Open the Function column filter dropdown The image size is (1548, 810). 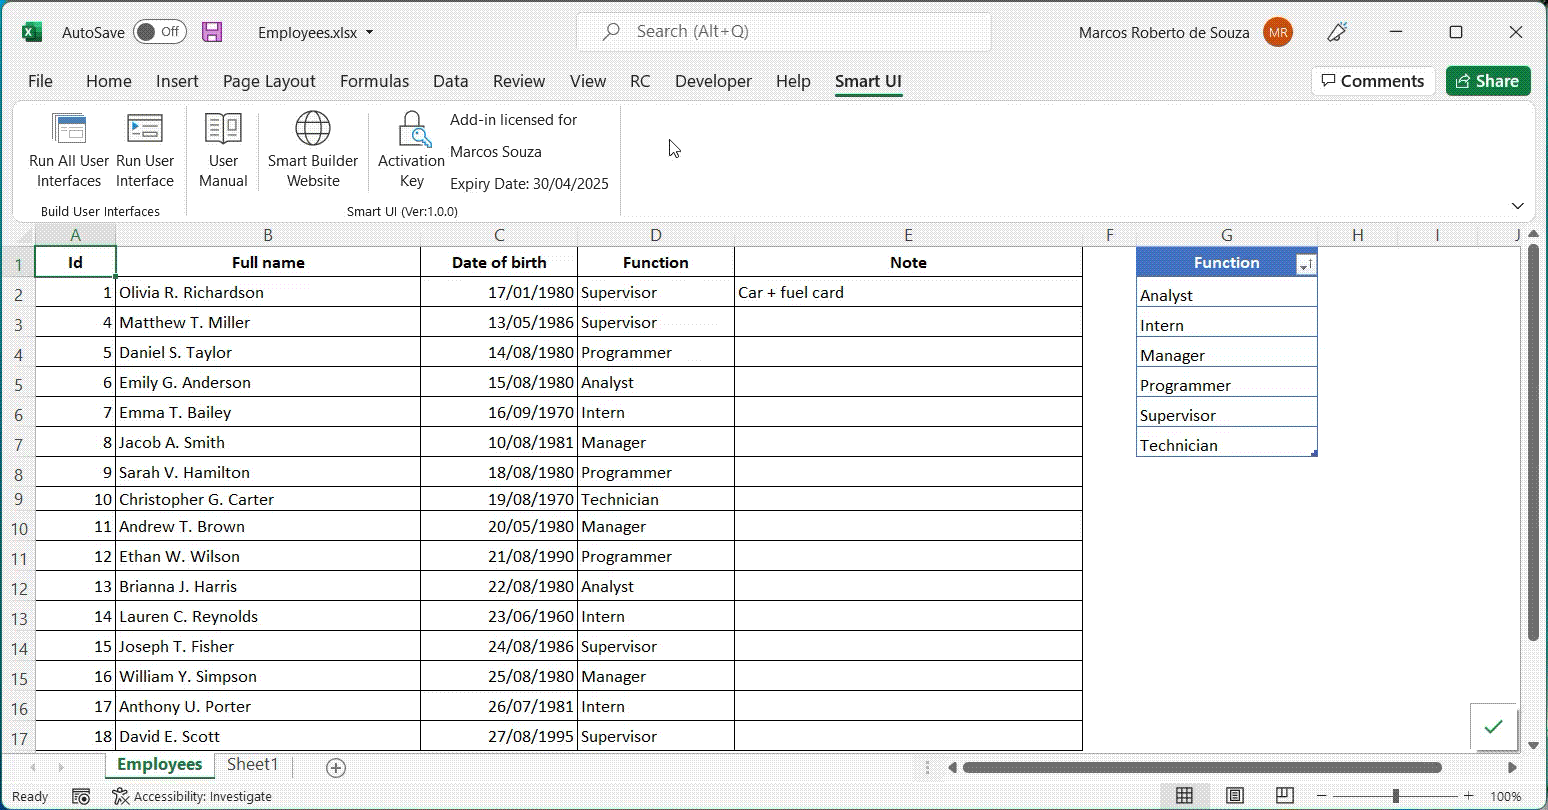(1306, 262)
